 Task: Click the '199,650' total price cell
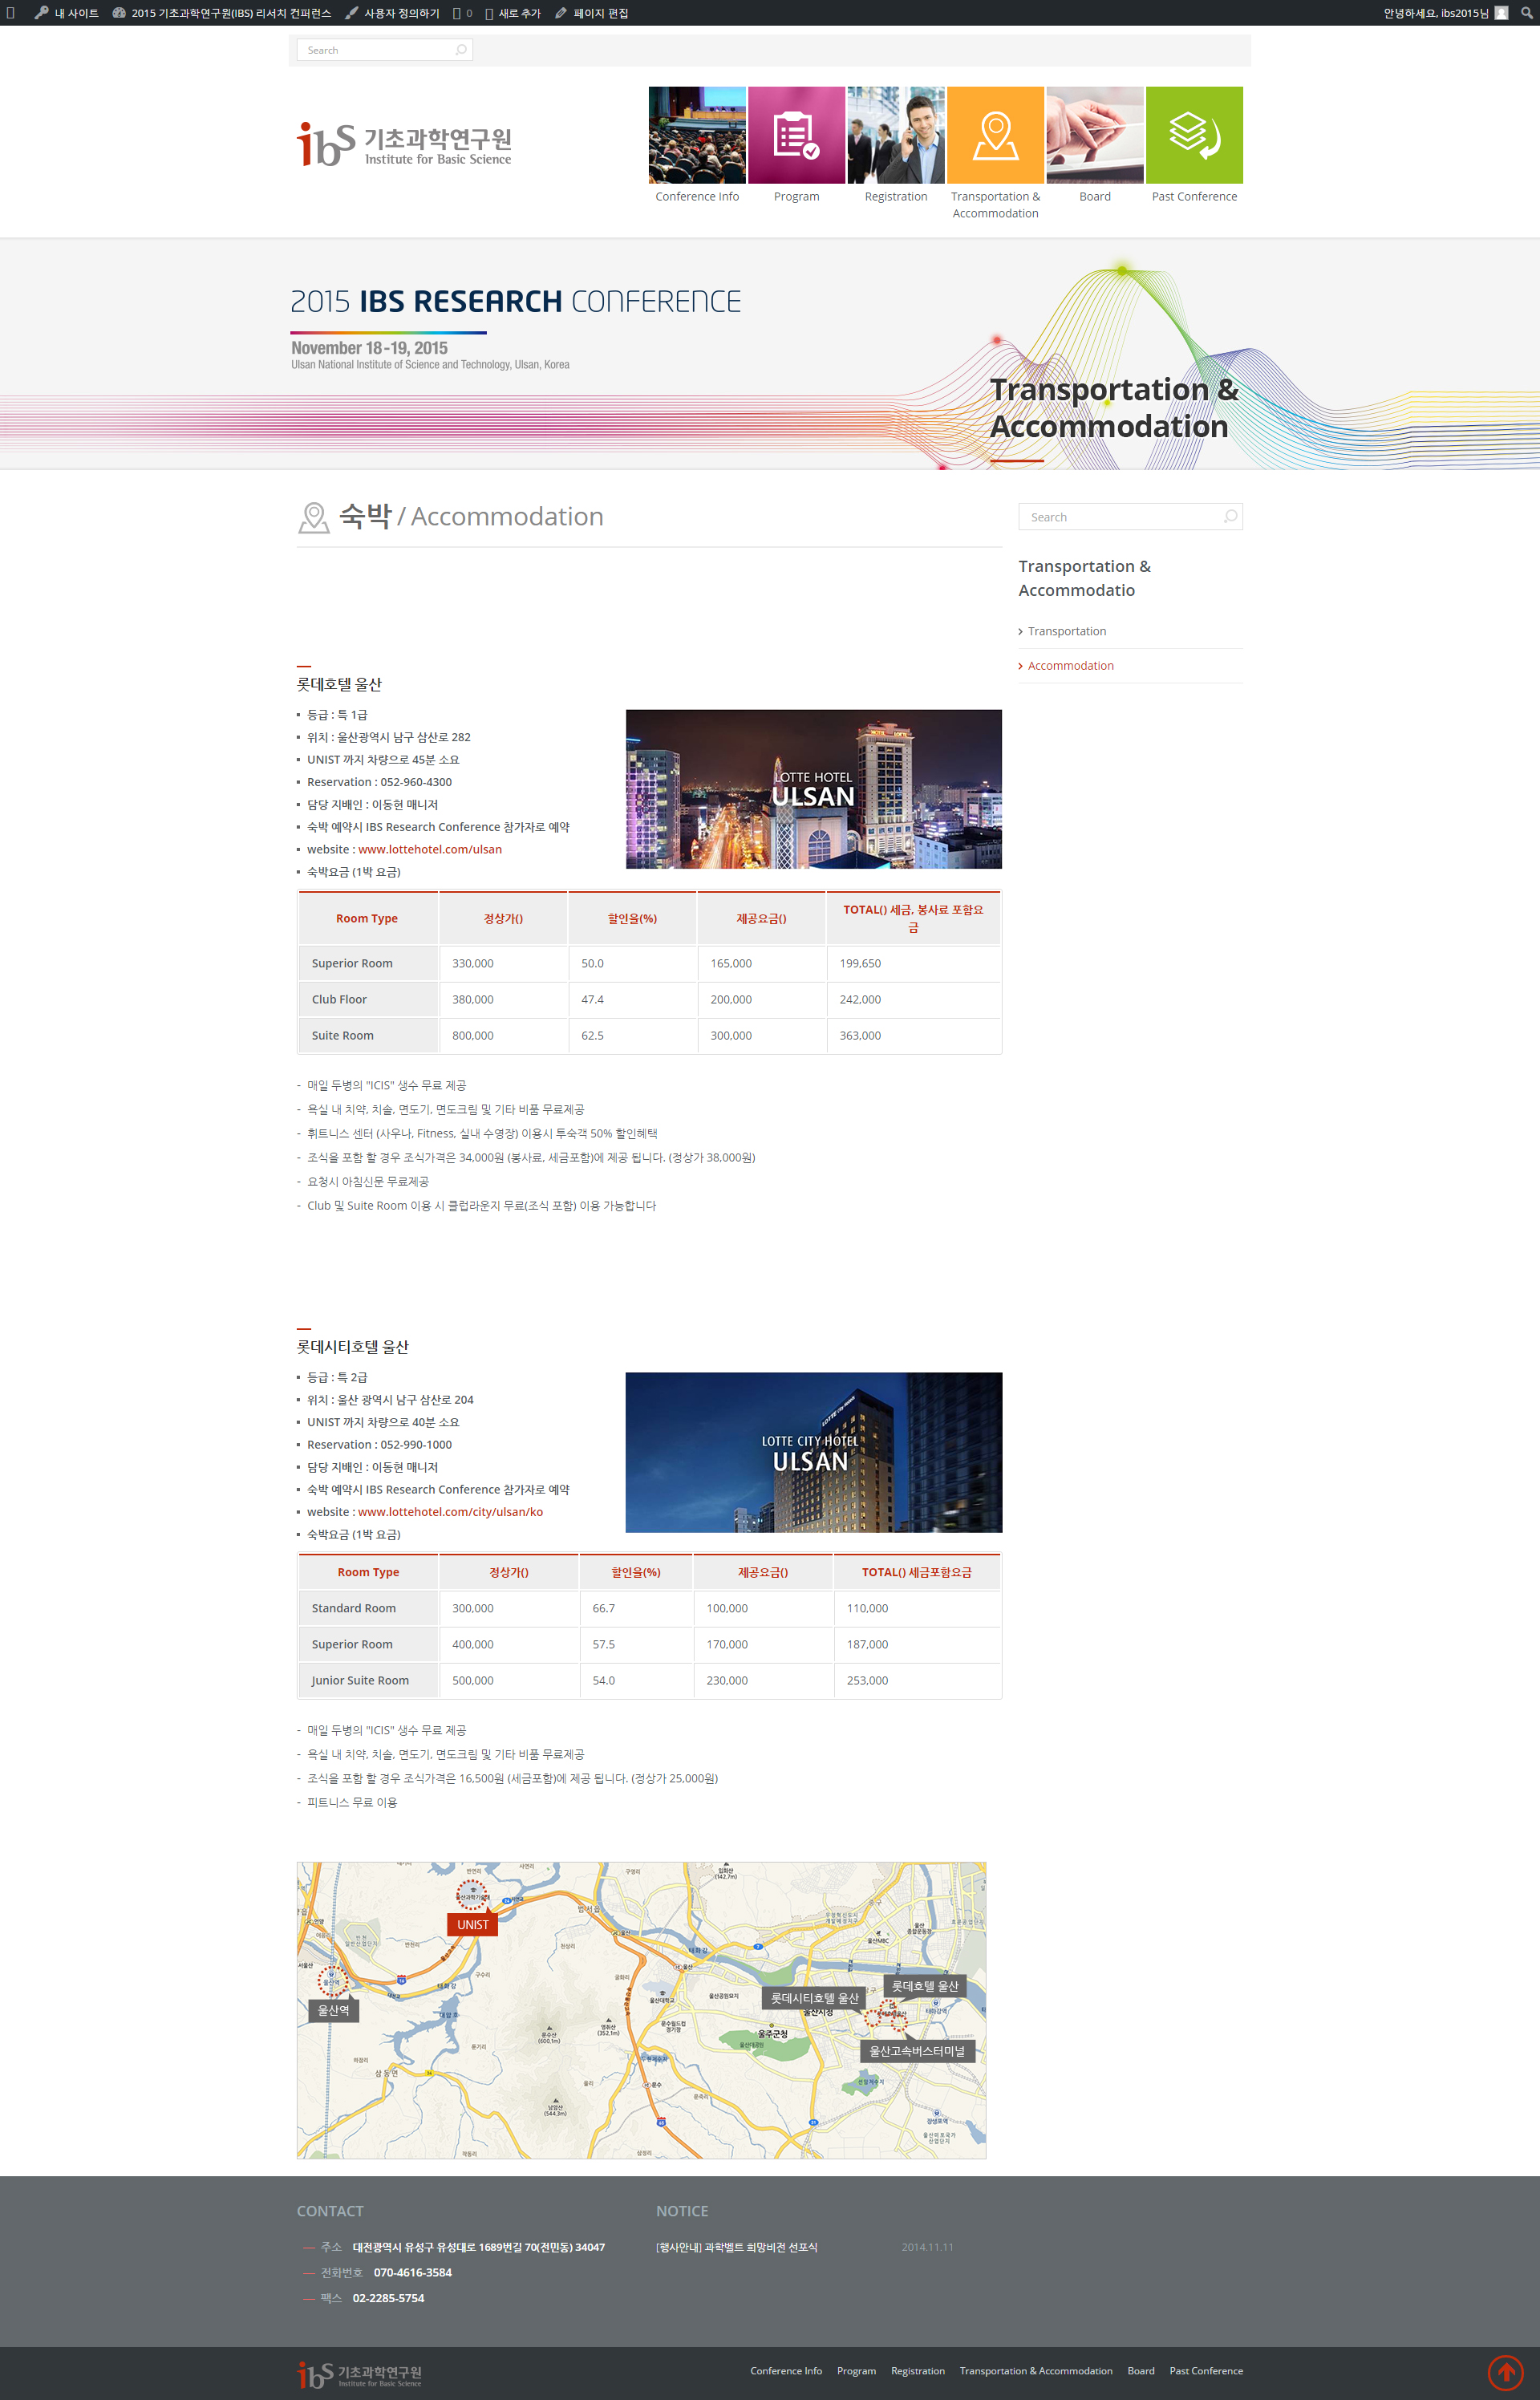pyautogui.click(x=914, y=963)
